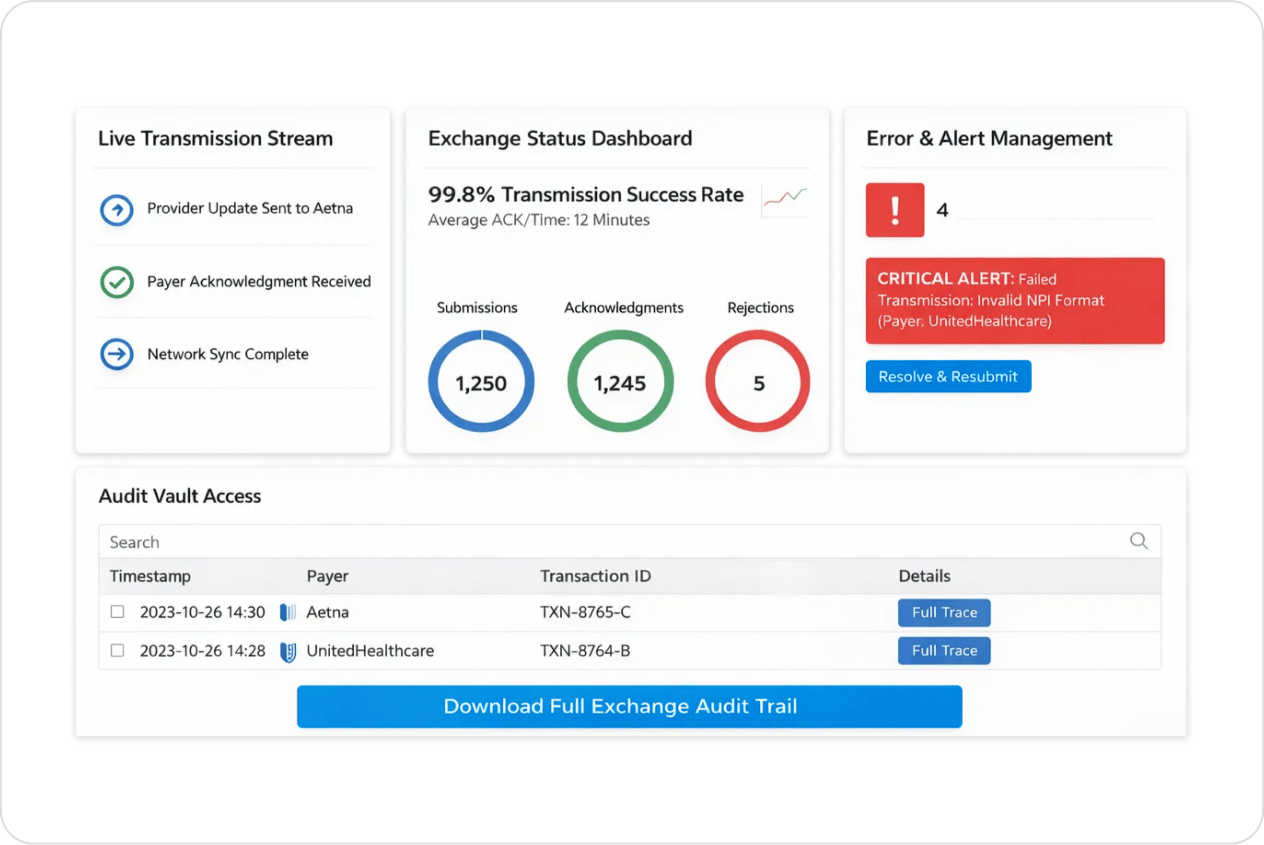Click the green Payer Acknowledgment checkmark icon
Image resolution: width=1264 pixels, height=845 pixels.
click(x=117, y=282)
